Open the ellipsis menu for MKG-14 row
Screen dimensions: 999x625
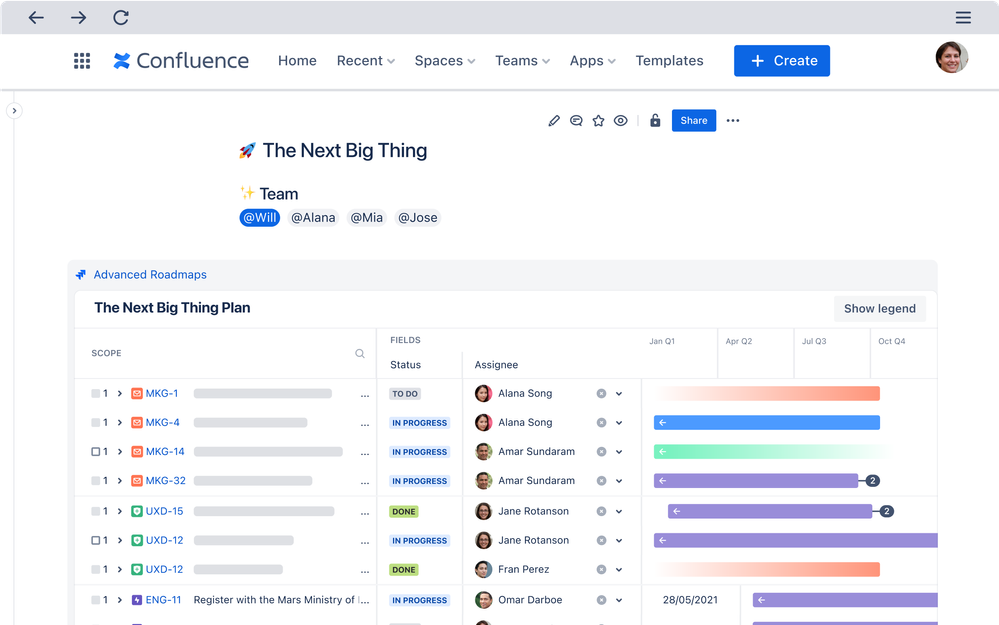(364, 453)
